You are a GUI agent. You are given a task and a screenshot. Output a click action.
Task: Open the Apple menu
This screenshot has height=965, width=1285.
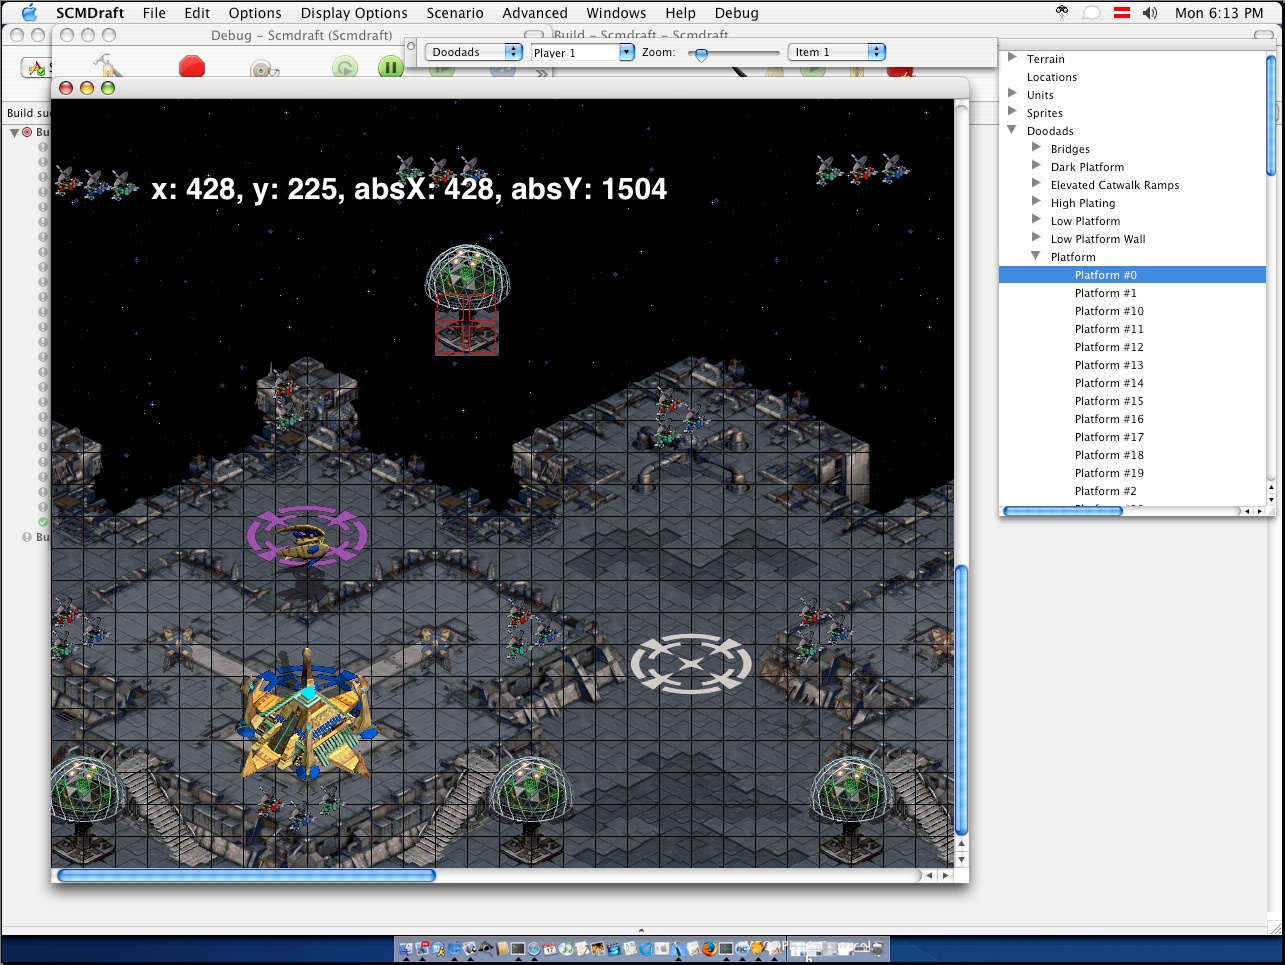(x=29, y=13)
